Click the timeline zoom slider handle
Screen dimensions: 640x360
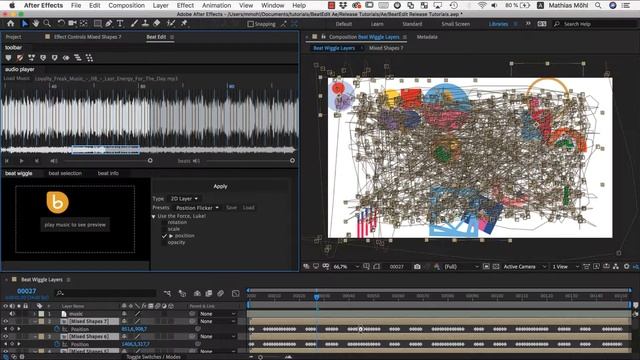click(x=260, y=357)
